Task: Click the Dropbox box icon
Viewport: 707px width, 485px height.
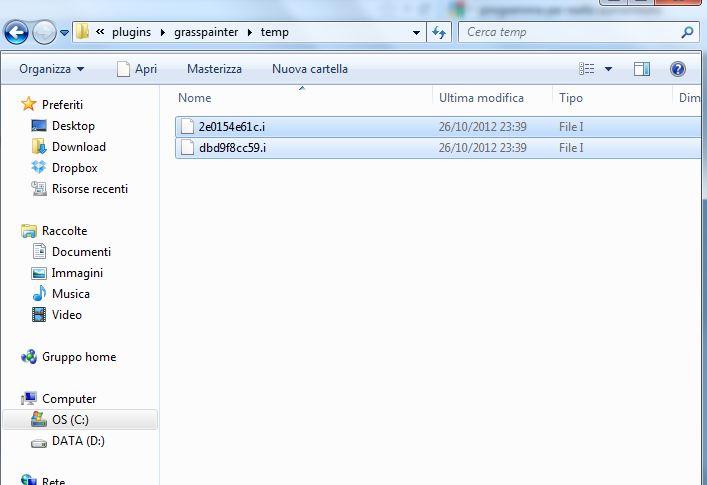Action: [x=39, y=167]
